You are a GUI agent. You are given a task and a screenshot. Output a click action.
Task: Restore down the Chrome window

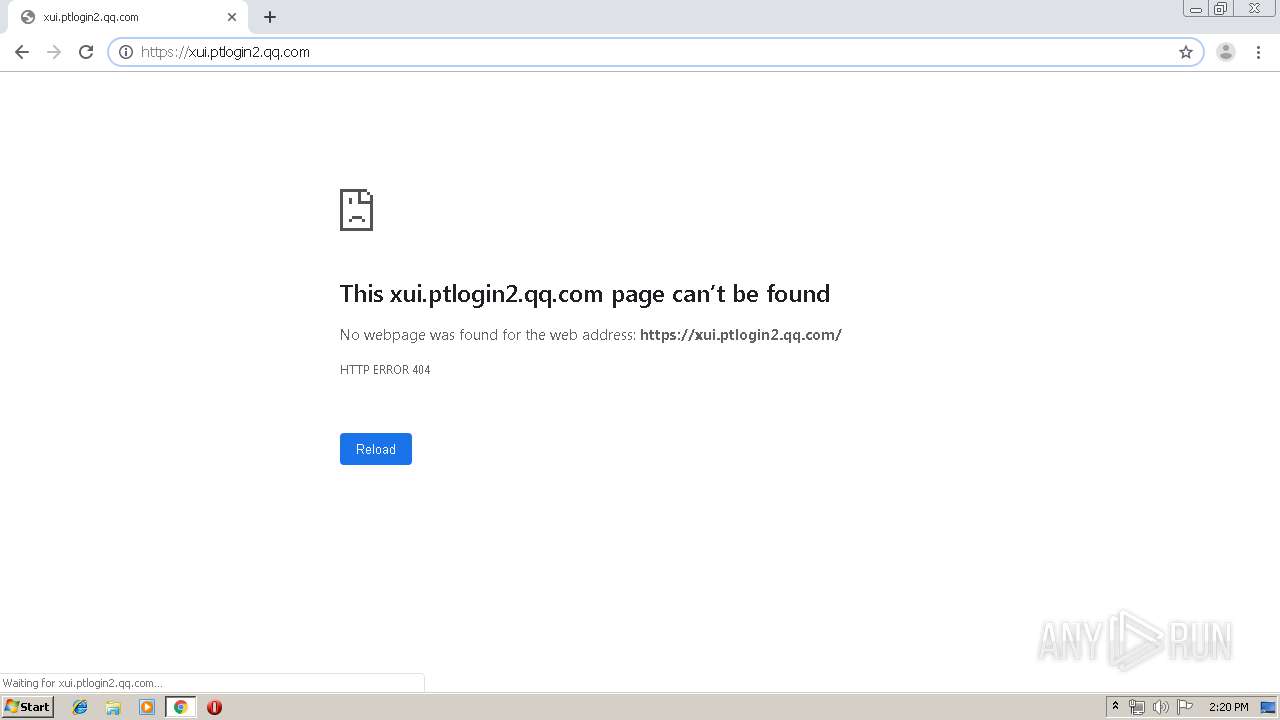1221,9
